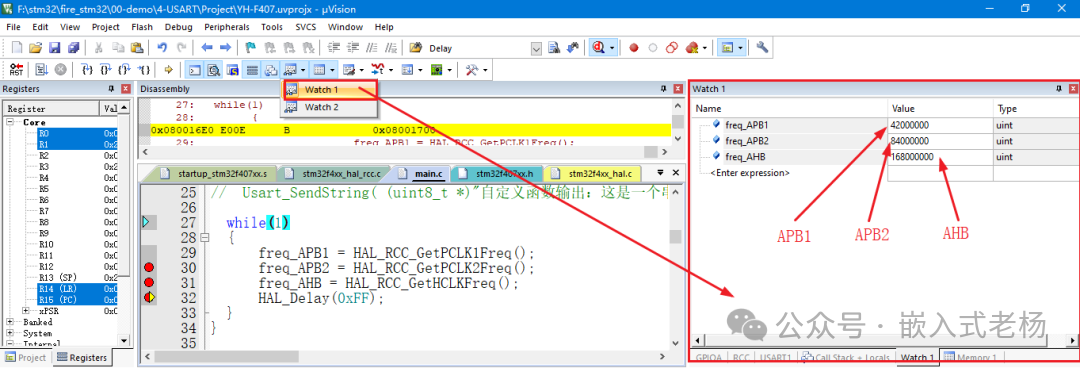Toggle the Disassembly Window icon
This screenshot has height=368, width=1080.
click(x=214, y=70)
